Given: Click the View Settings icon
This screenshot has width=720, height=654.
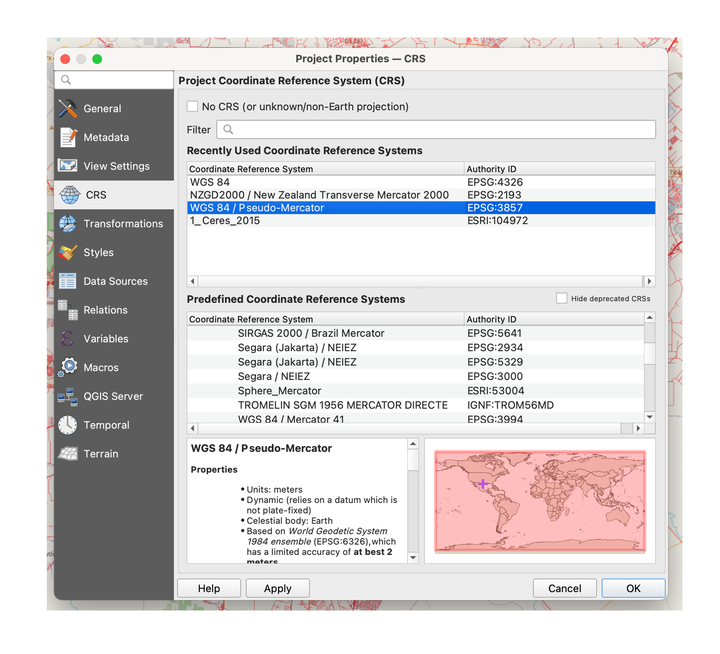Looking at the screenshot, I should (x=68, y=165).
